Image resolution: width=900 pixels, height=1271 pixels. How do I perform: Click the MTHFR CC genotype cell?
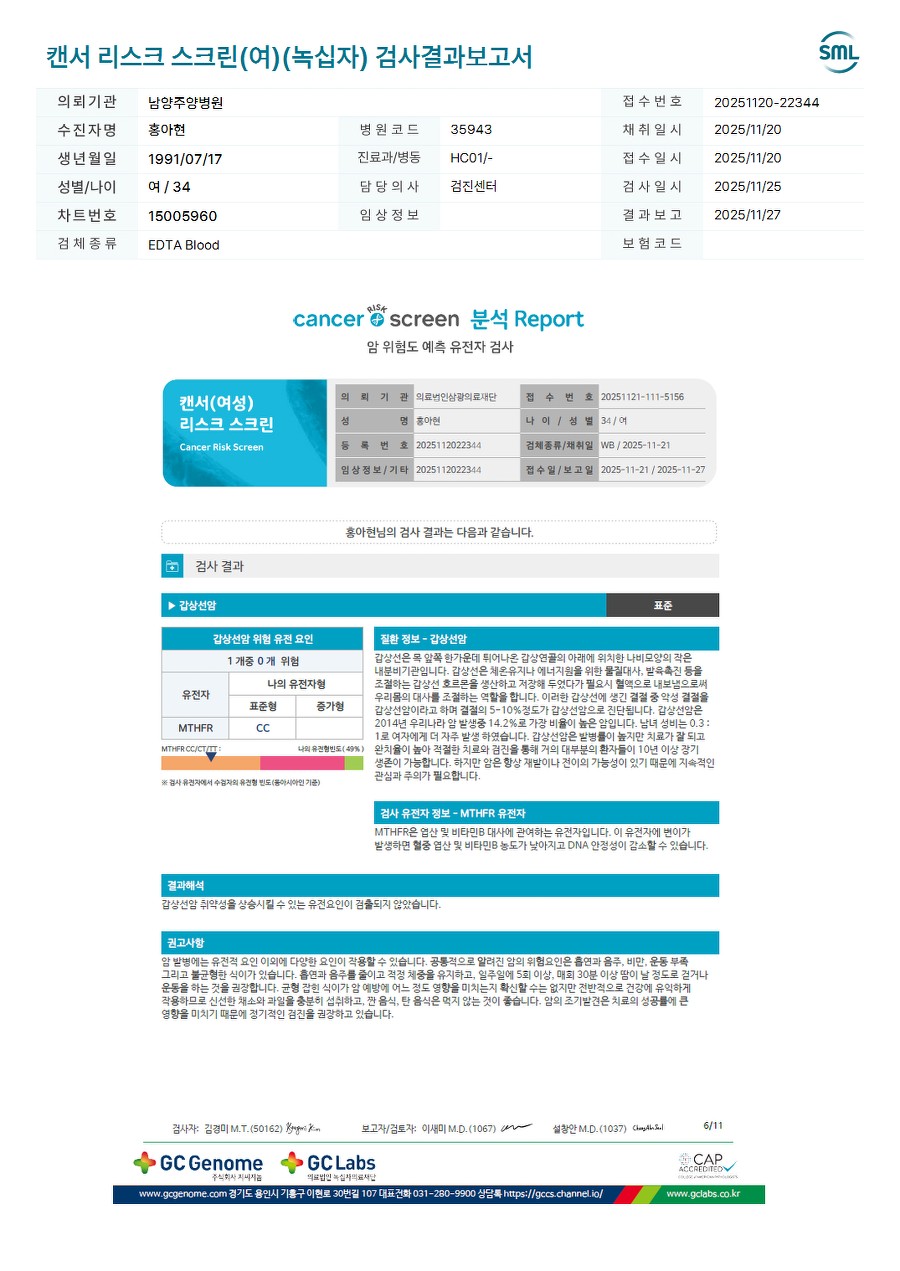(x=263, y=728)
